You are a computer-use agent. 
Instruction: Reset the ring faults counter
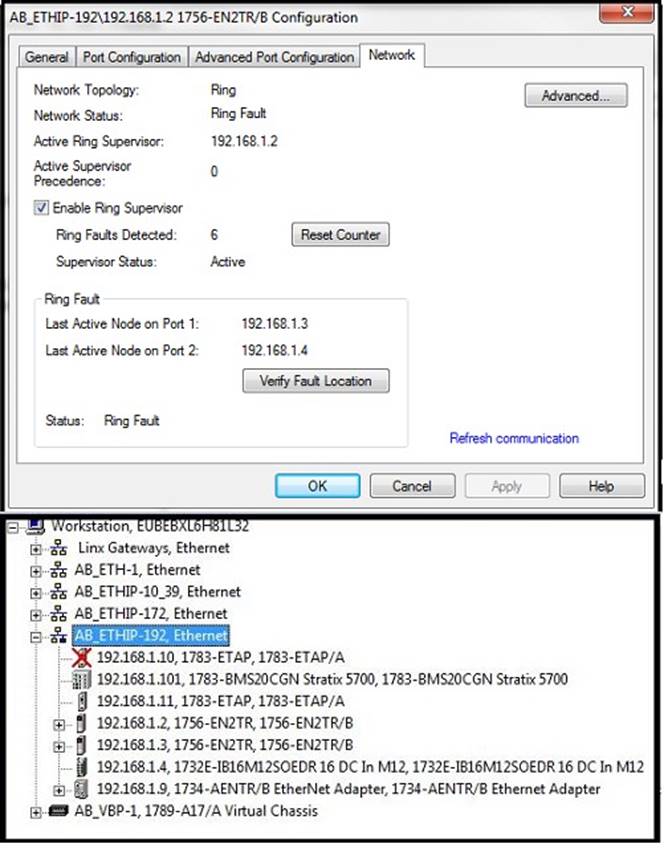pos(341,235)
